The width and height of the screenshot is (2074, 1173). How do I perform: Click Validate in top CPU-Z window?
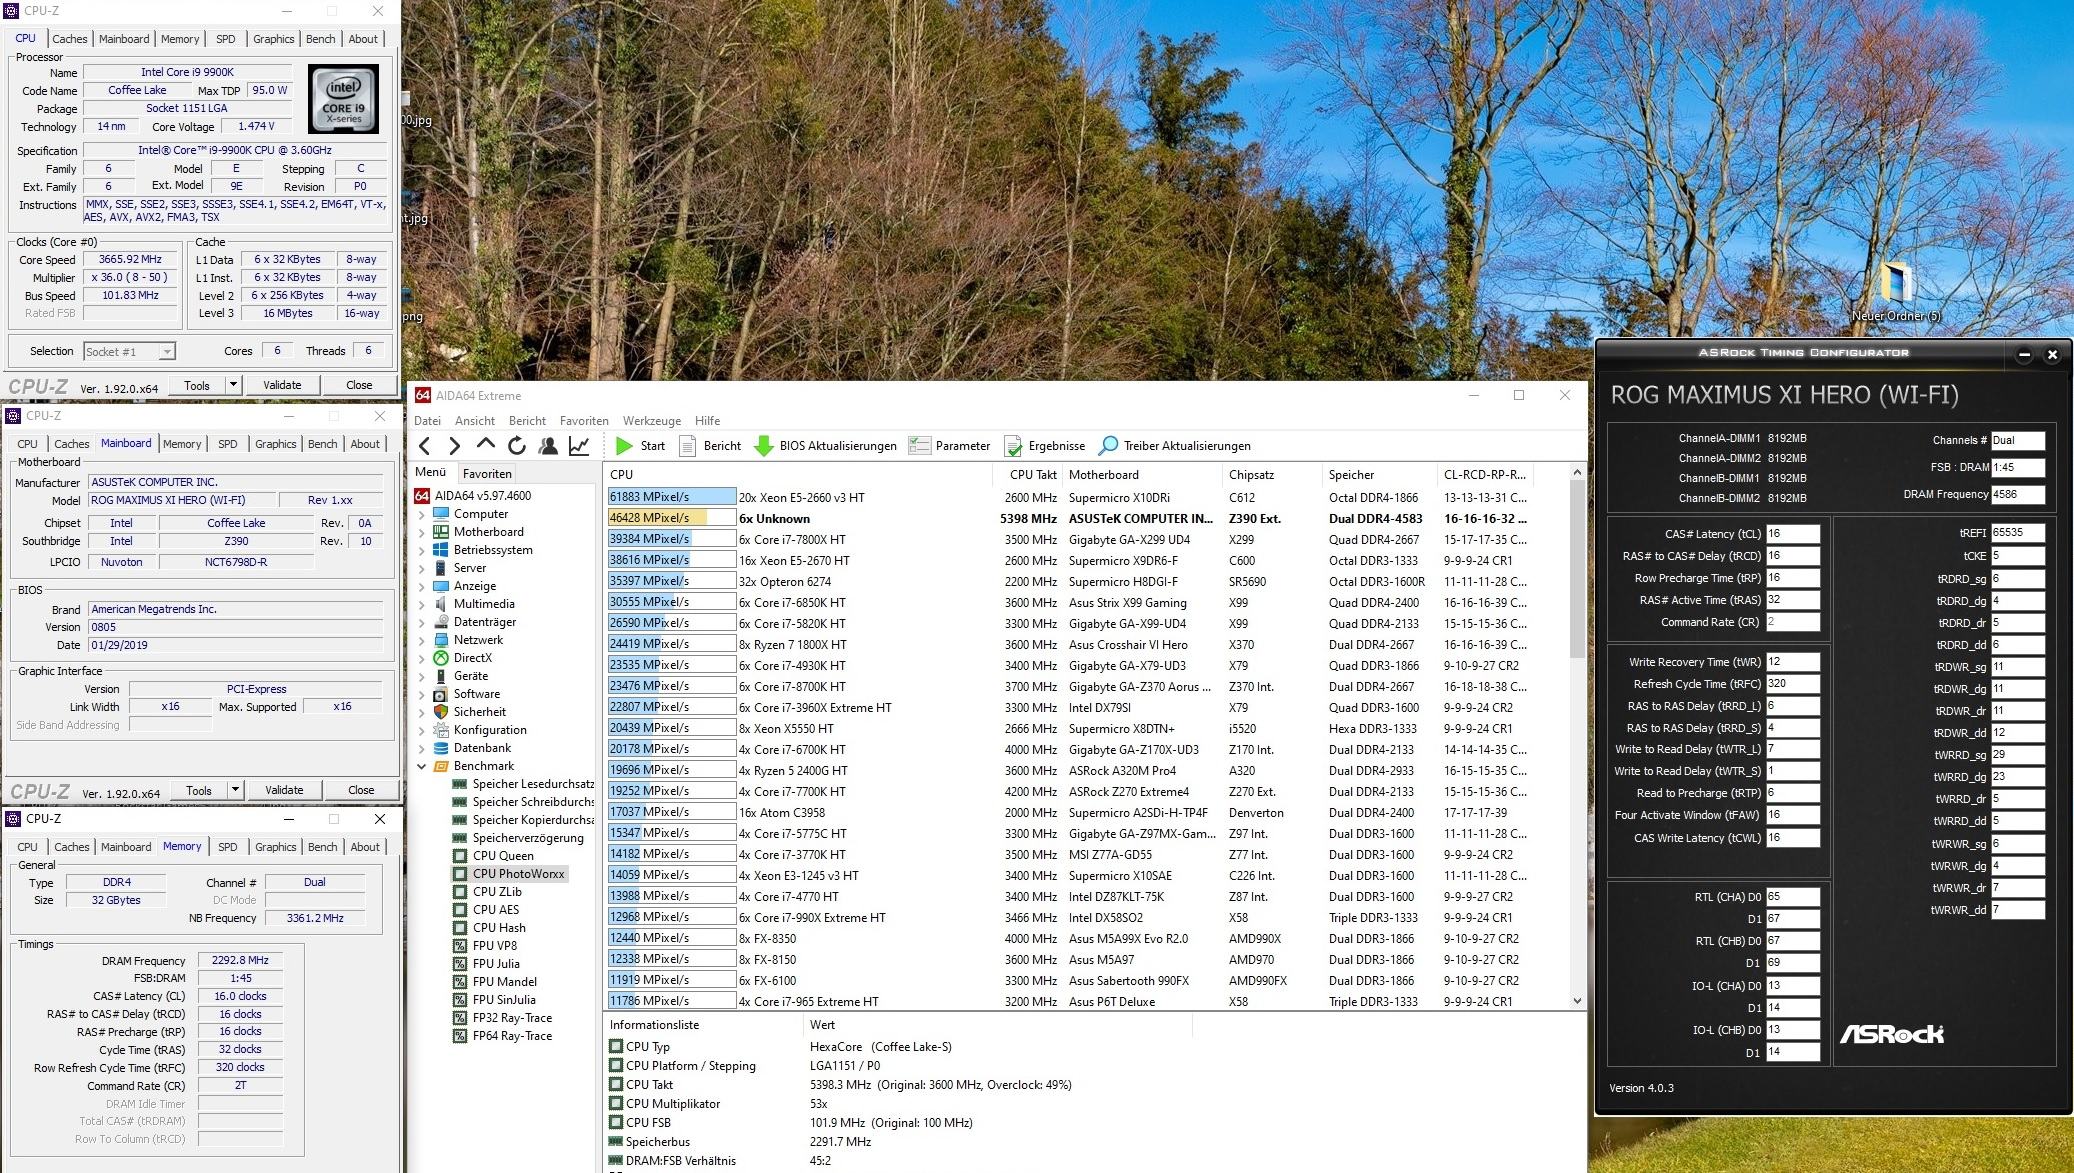[282, 385]
